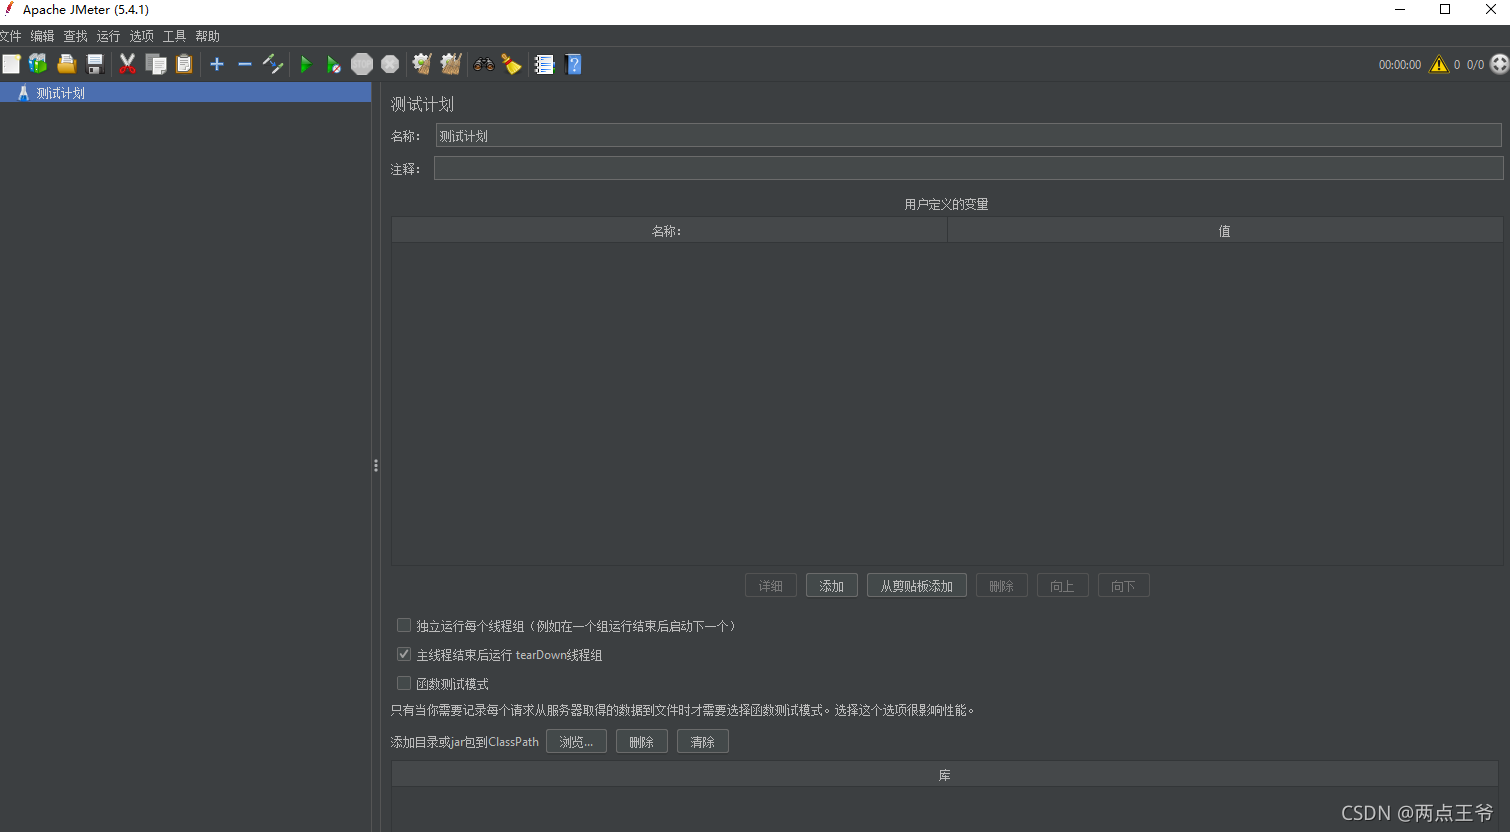Open the 工具 menu

click(174, 36)
